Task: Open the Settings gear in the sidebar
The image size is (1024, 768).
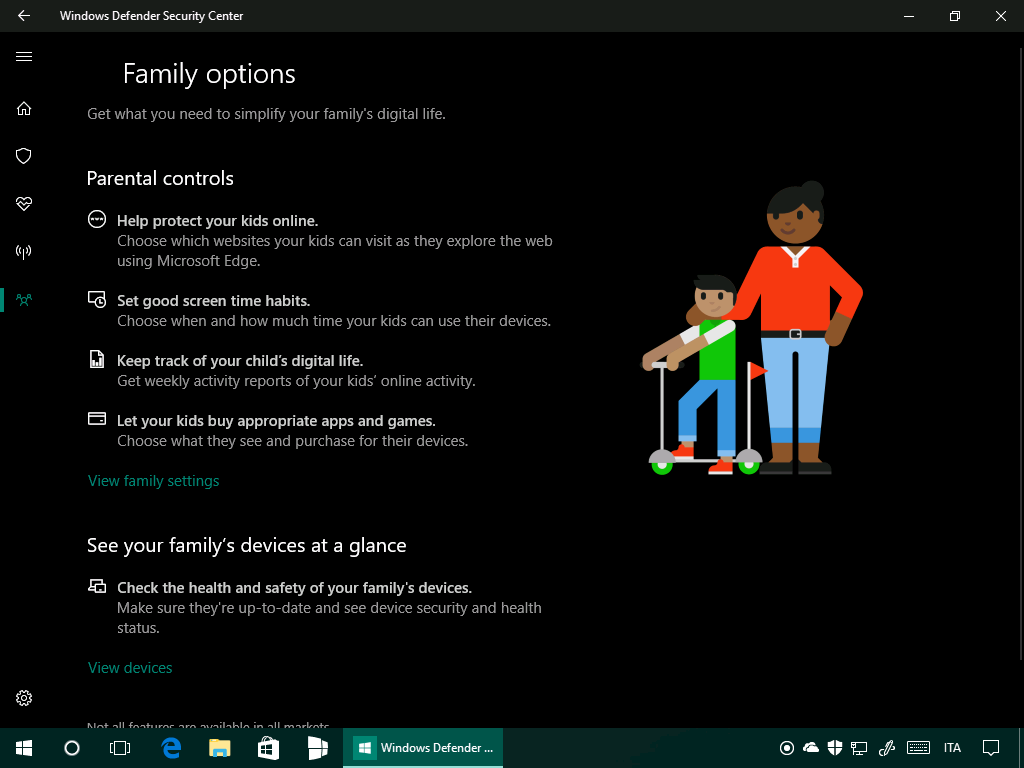Action: [x=24, y=698]
